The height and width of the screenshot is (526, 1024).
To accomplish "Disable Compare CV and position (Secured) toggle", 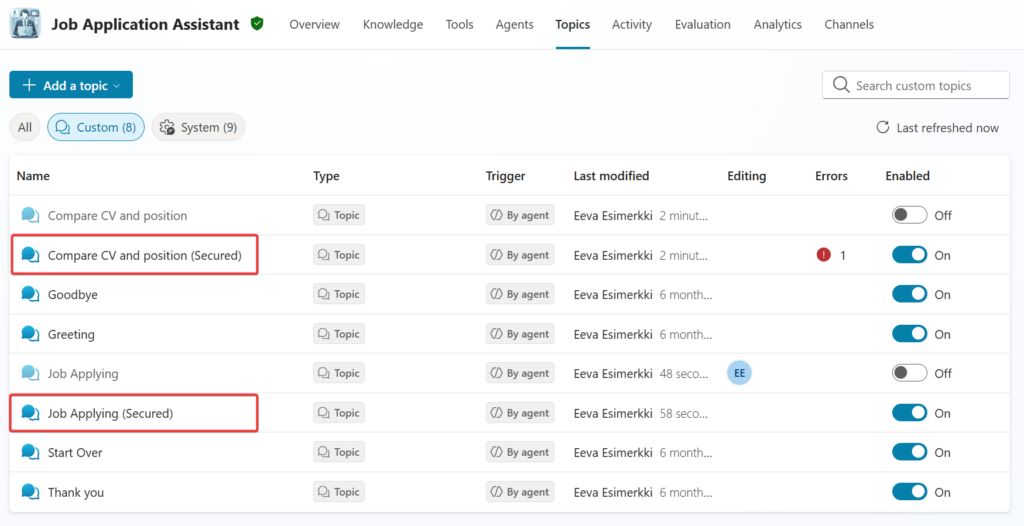I will click(910, 255).
